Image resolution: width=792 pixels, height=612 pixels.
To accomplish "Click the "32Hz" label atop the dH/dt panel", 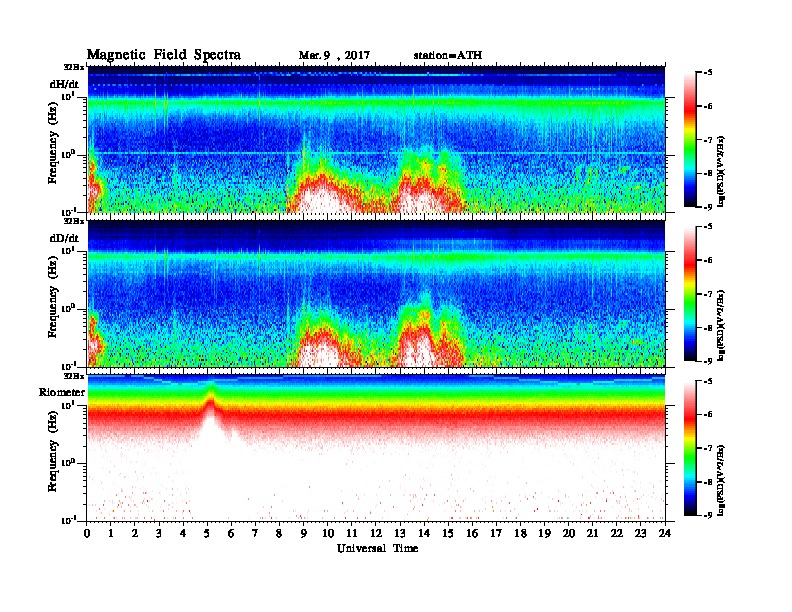I will (x=74, y=67).
